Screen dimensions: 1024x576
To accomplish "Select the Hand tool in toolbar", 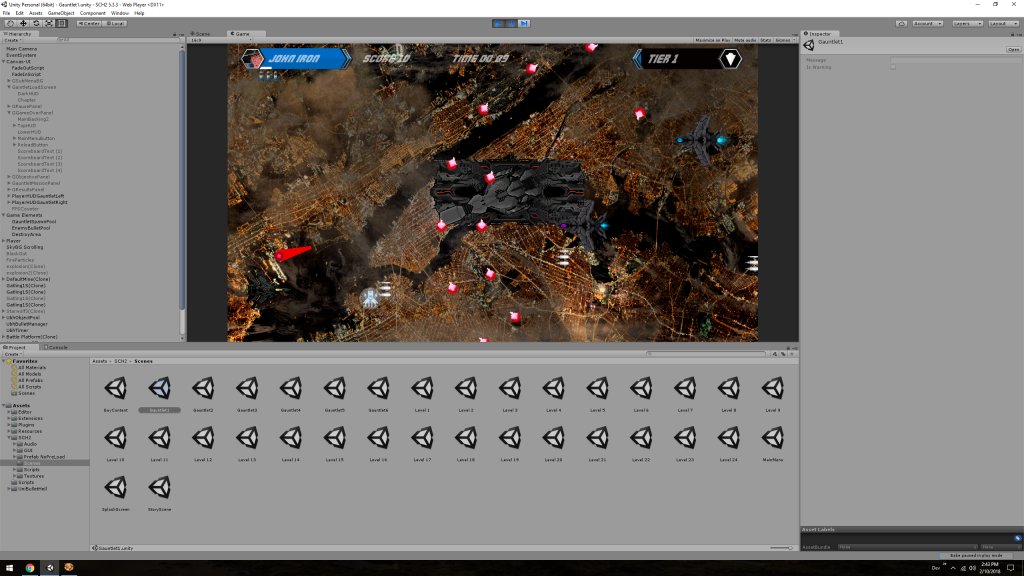I will point(10,22).
